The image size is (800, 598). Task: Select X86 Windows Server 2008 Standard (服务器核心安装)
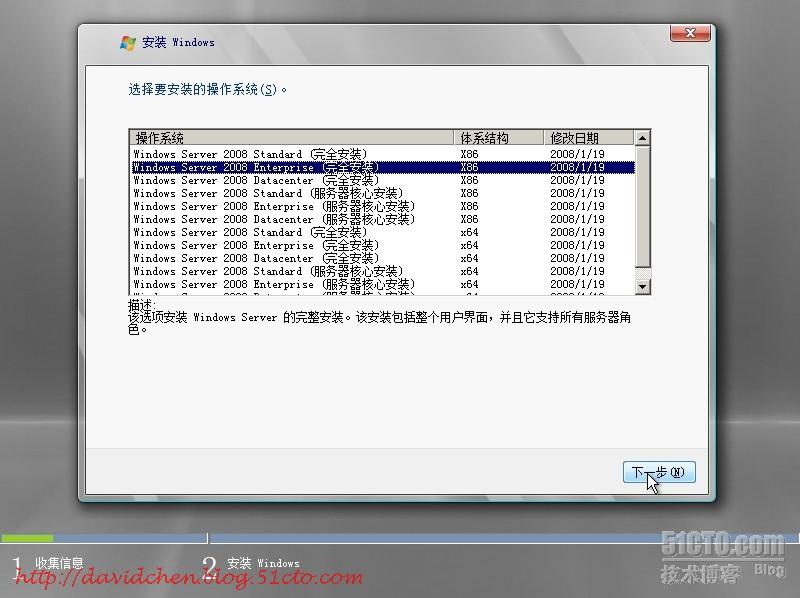point(383,193)
